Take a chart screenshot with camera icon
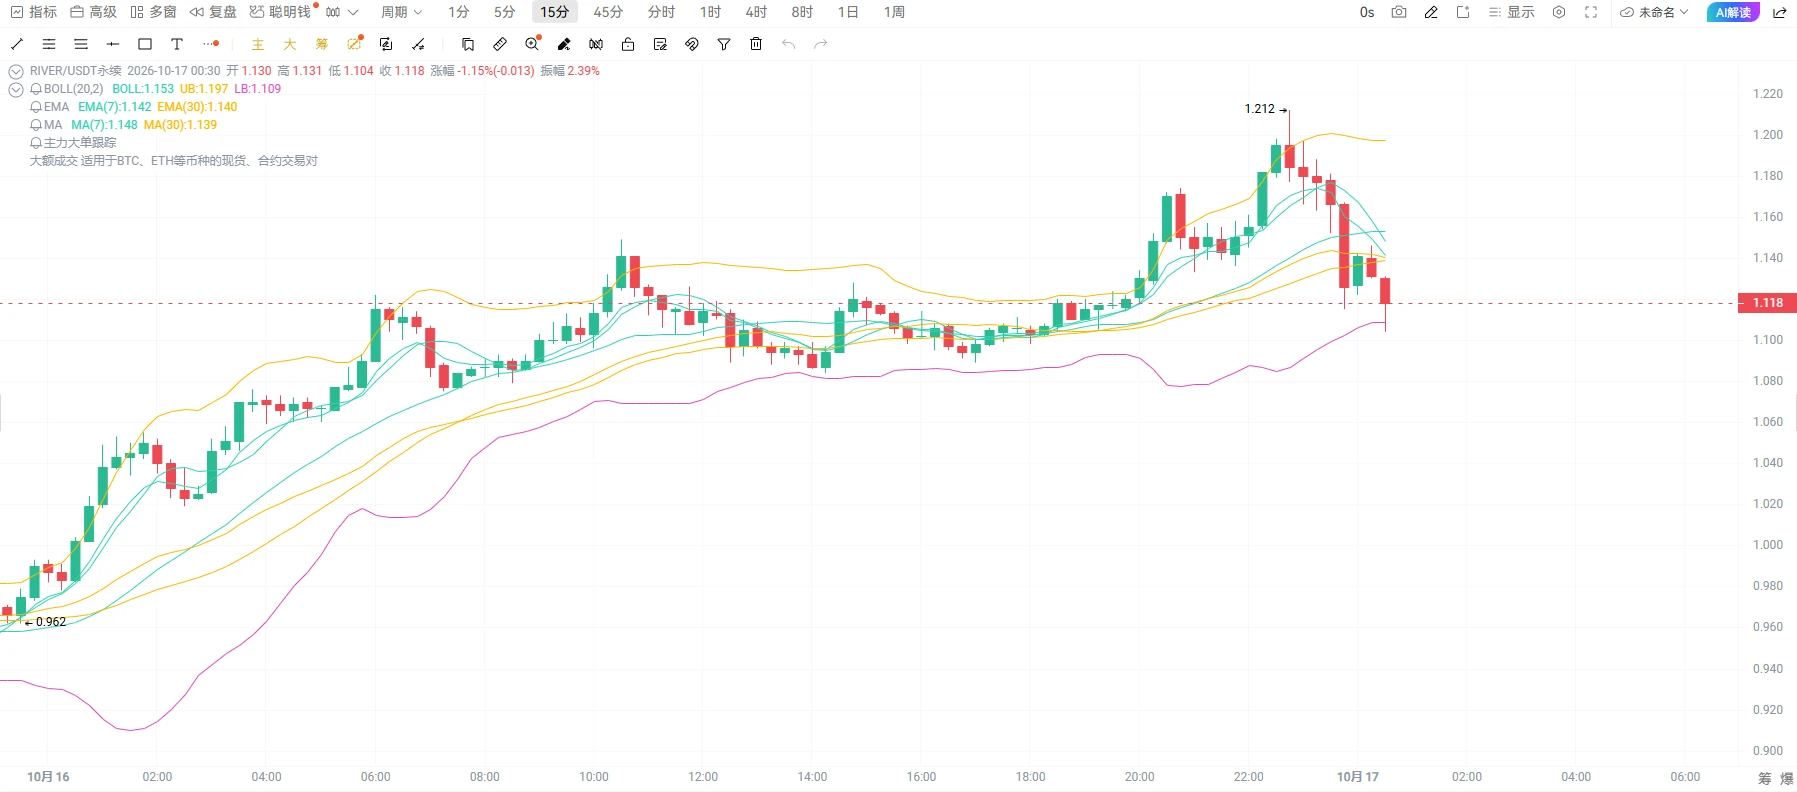1797x792 pixels. [1399, 12]
